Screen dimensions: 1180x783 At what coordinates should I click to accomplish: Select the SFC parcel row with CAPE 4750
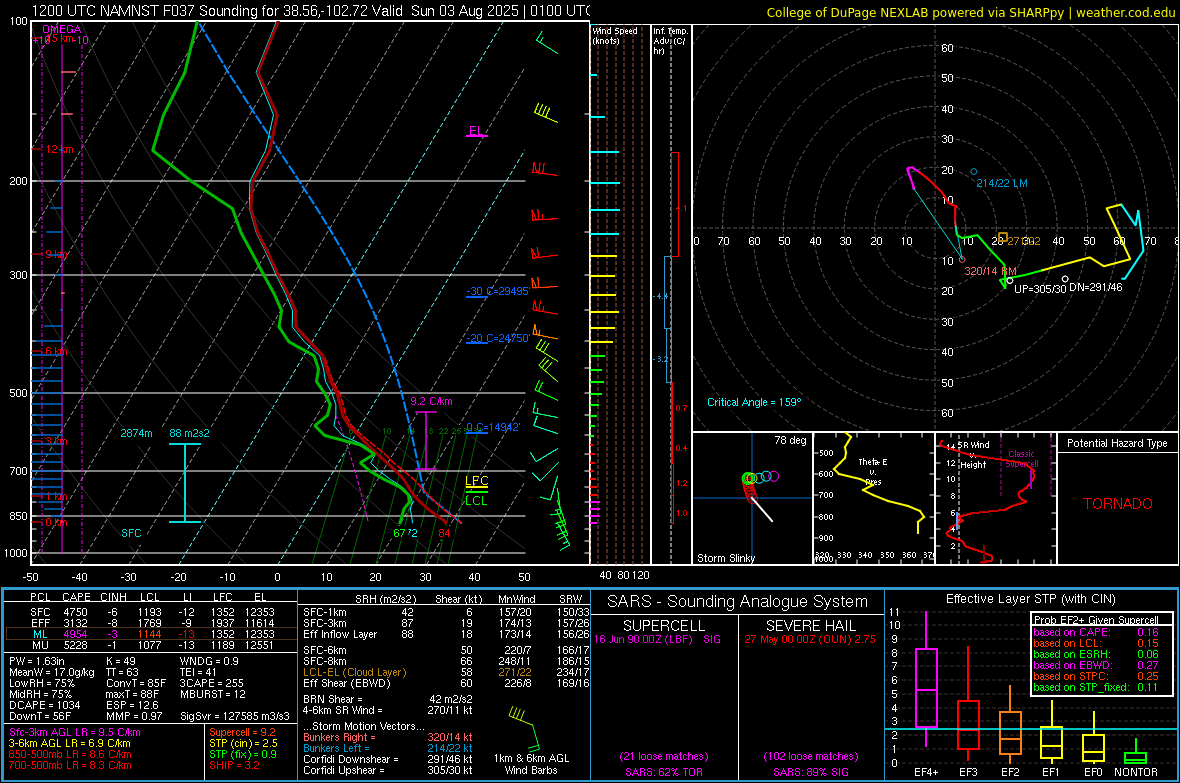coord(151,612)
